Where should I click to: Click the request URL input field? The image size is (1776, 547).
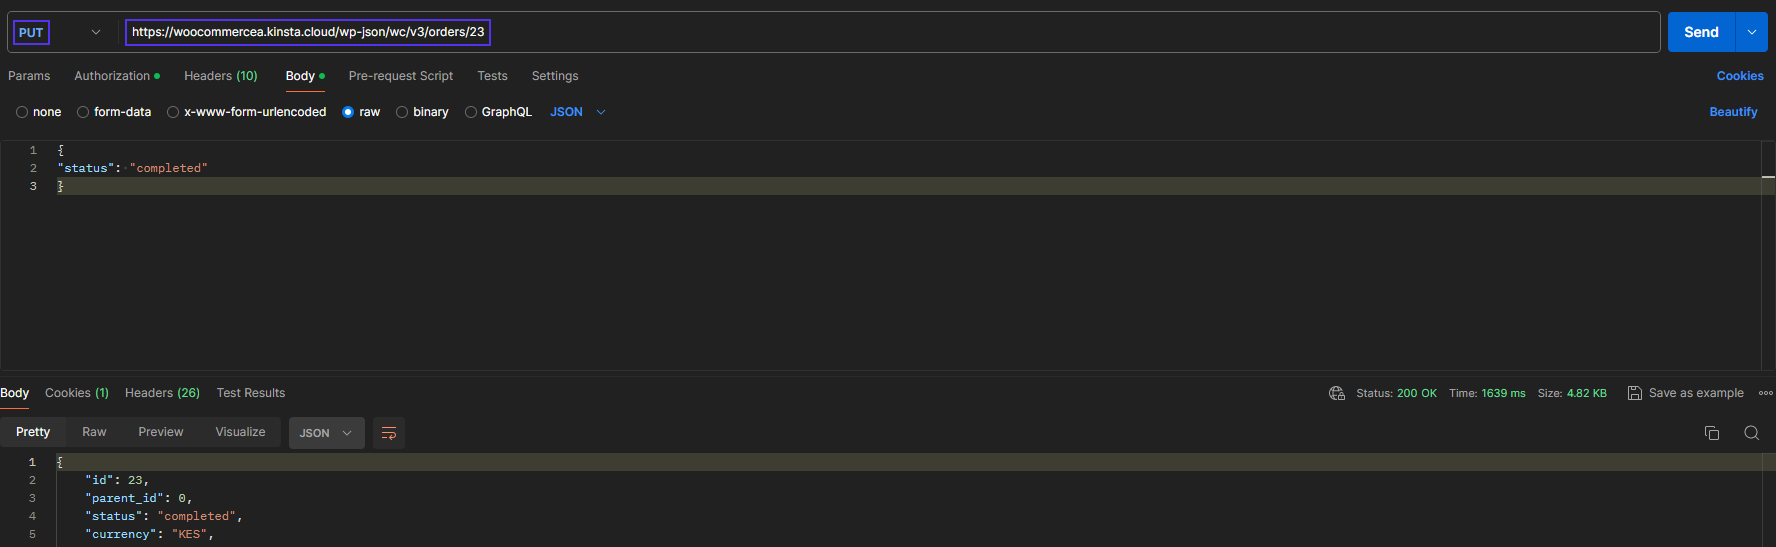tap(800, 32)
